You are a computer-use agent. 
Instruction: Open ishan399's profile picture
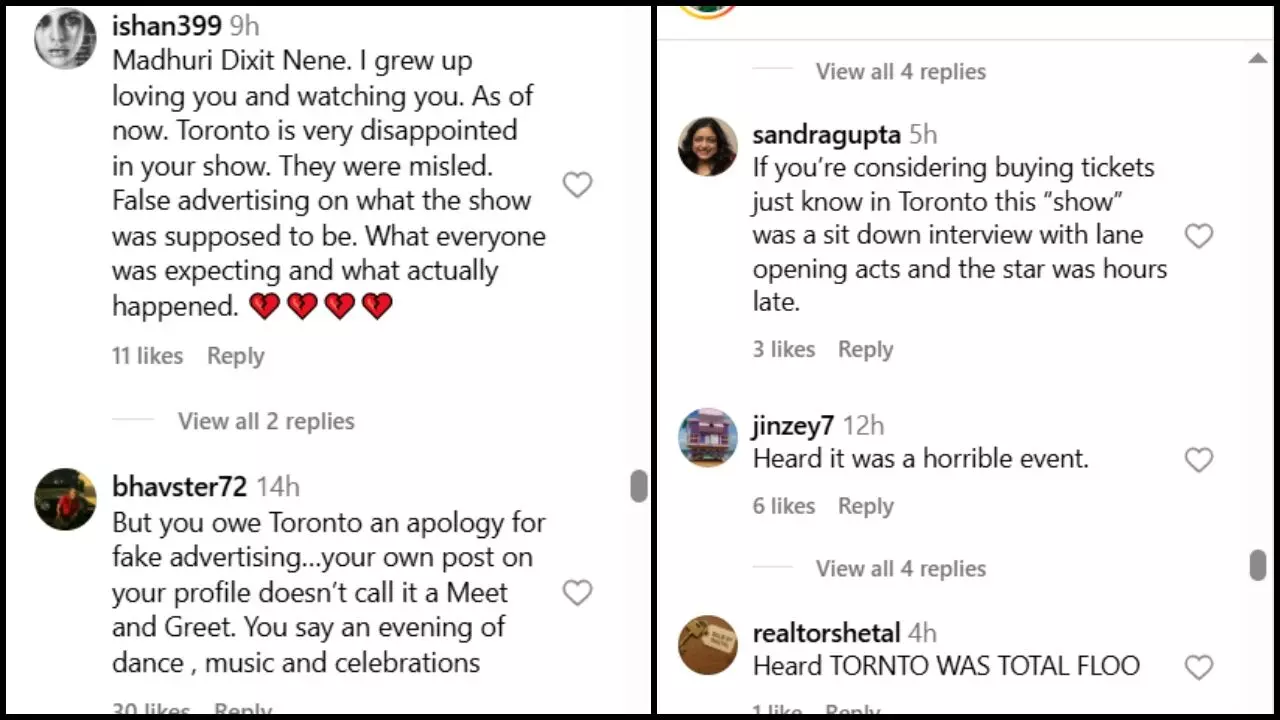point(65,39)
